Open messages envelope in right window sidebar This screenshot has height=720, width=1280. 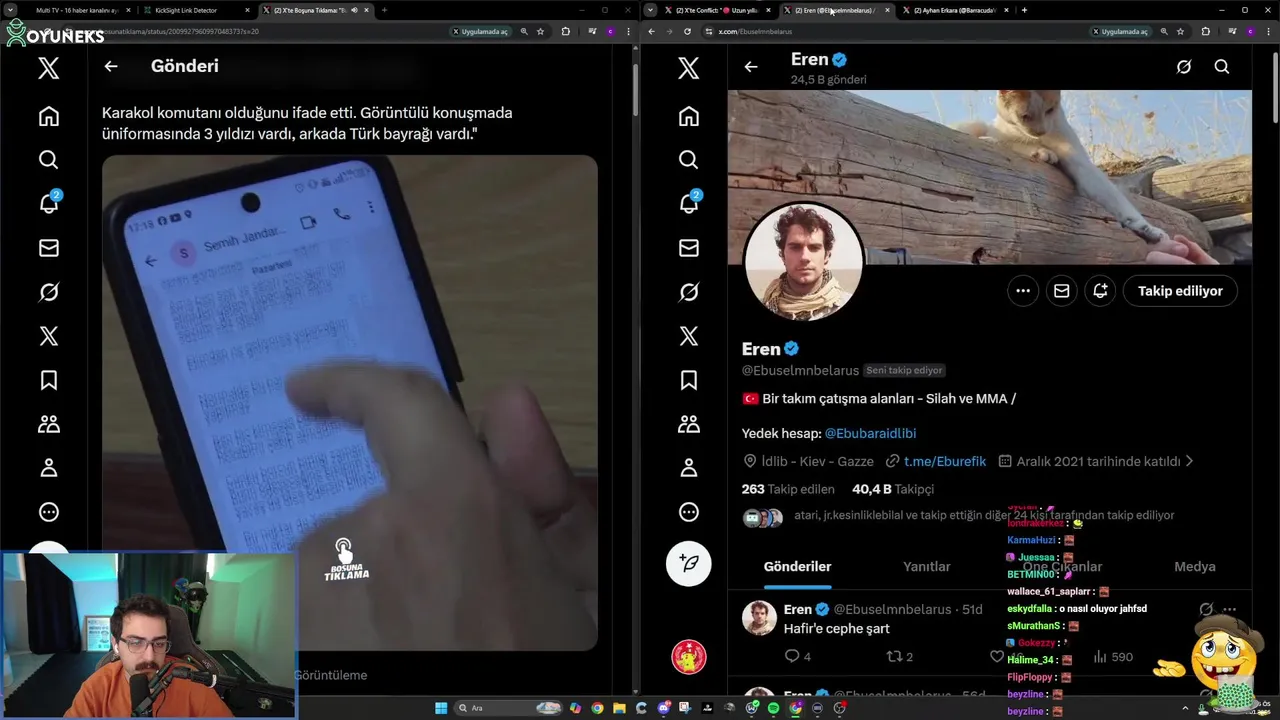click(688, 248)
